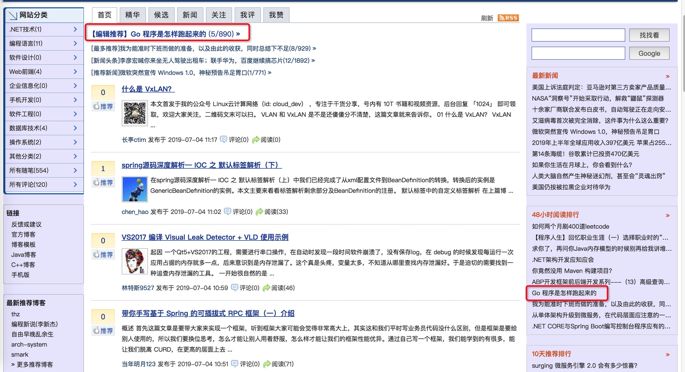Switch to the 精华 tab
685x372 pixels.
(132, 15)
